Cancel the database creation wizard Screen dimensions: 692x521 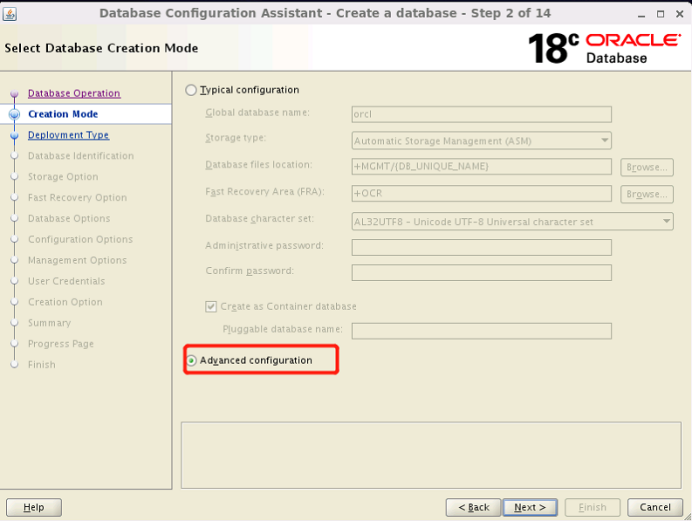pos(655,507)
